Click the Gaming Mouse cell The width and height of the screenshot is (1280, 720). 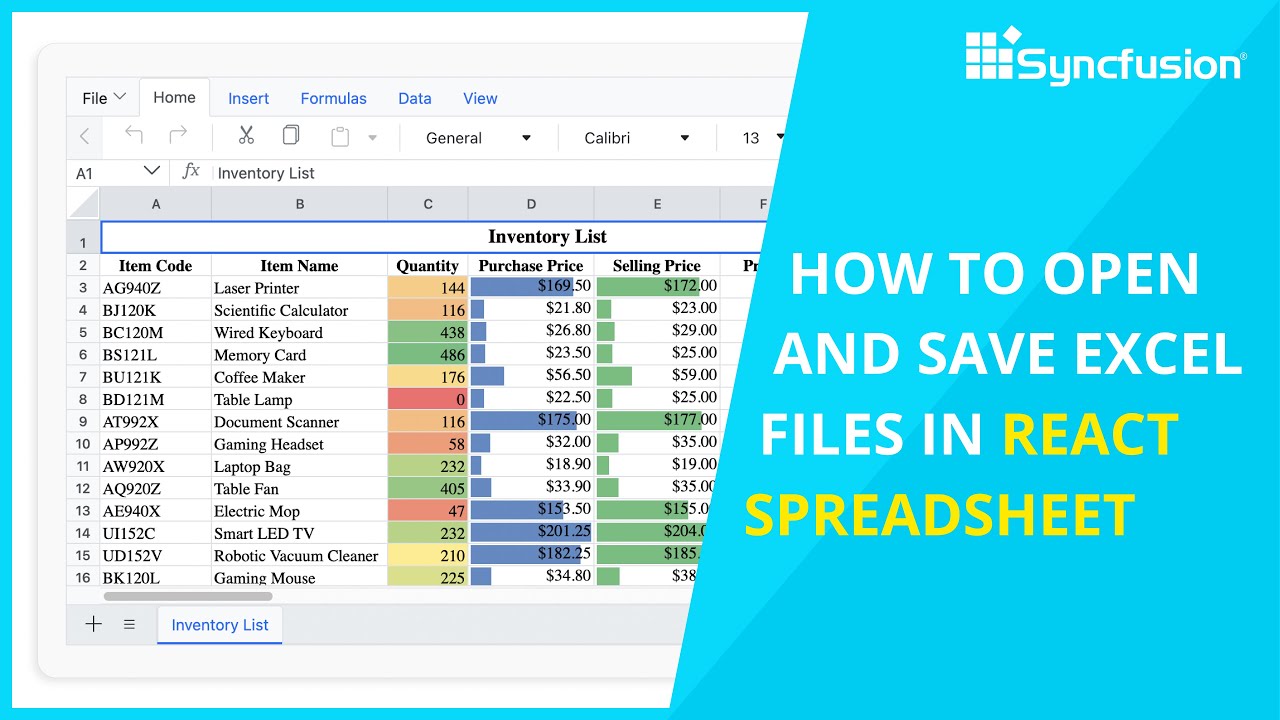click(300, 577)
